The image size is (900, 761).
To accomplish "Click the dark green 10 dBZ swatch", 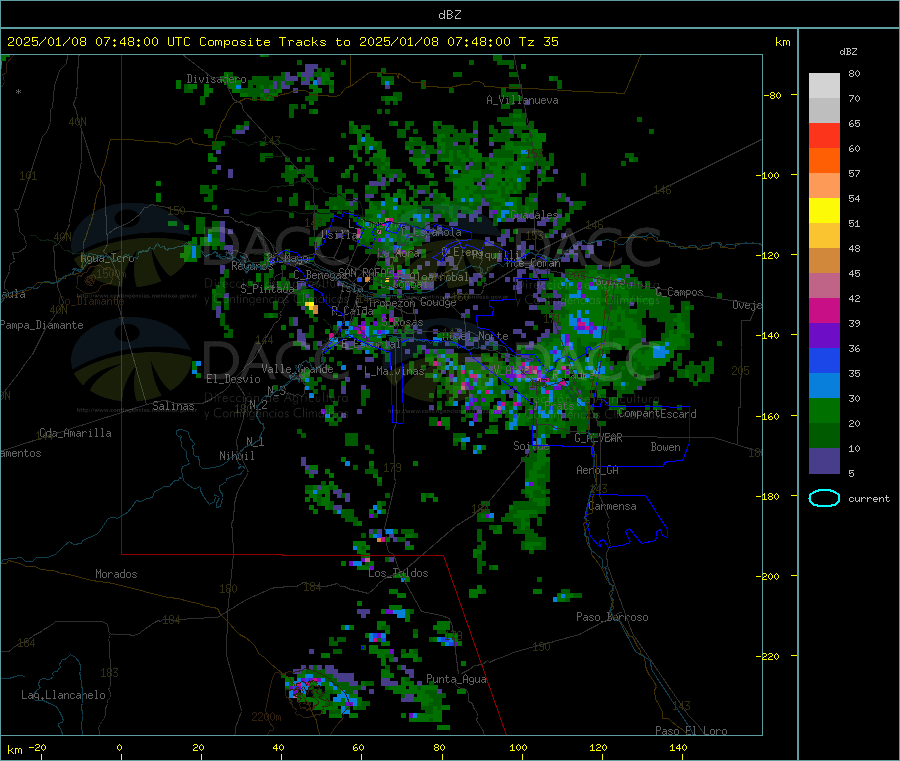I will (x=824, y=436).
